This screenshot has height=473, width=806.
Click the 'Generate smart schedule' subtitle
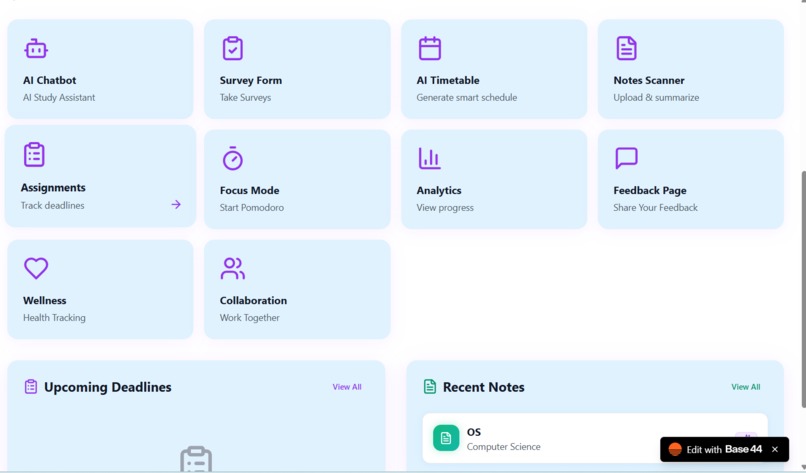point(467,97)
